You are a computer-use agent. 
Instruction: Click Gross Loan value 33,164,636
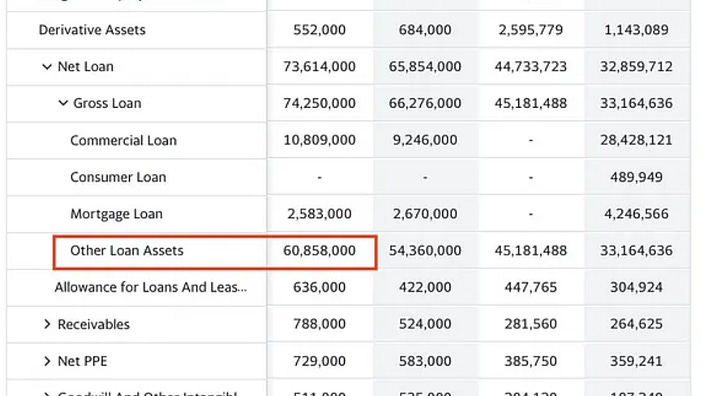pos(636,103)
